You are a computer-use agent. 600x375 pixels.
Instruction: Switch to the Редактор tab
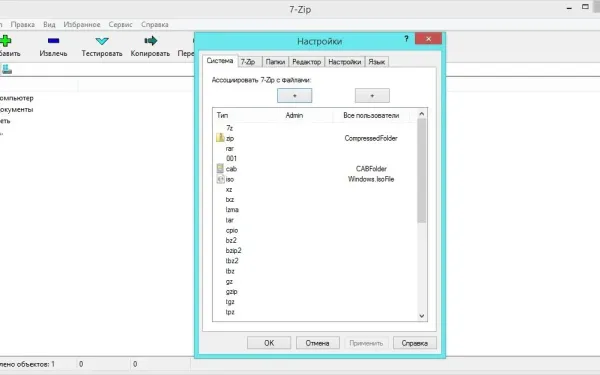pyautogui.click(x=307, y=62)
